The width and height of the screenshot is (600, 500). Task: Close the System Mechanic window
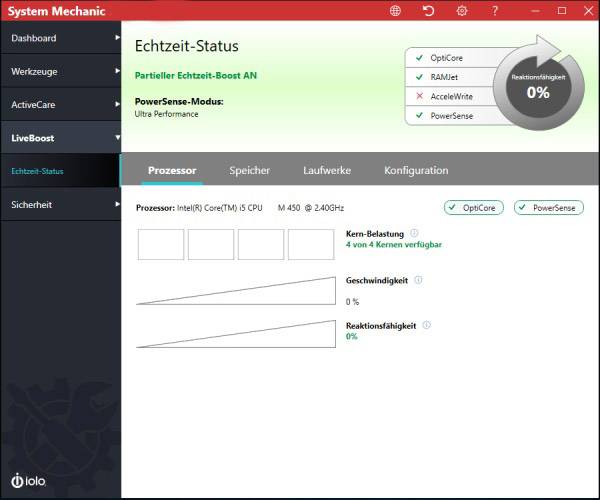pos(589,11)
